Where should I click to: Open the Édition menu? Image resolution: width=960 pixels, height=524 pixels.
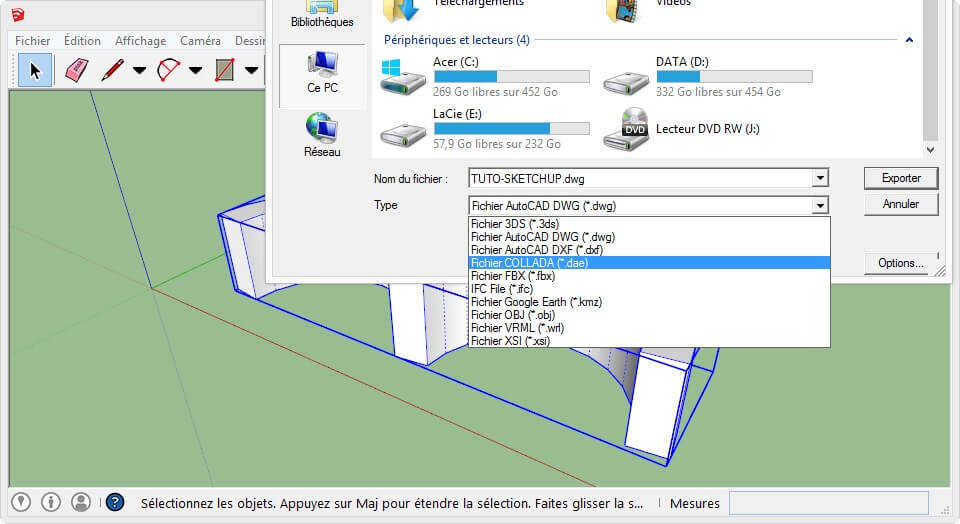(82, 40)
